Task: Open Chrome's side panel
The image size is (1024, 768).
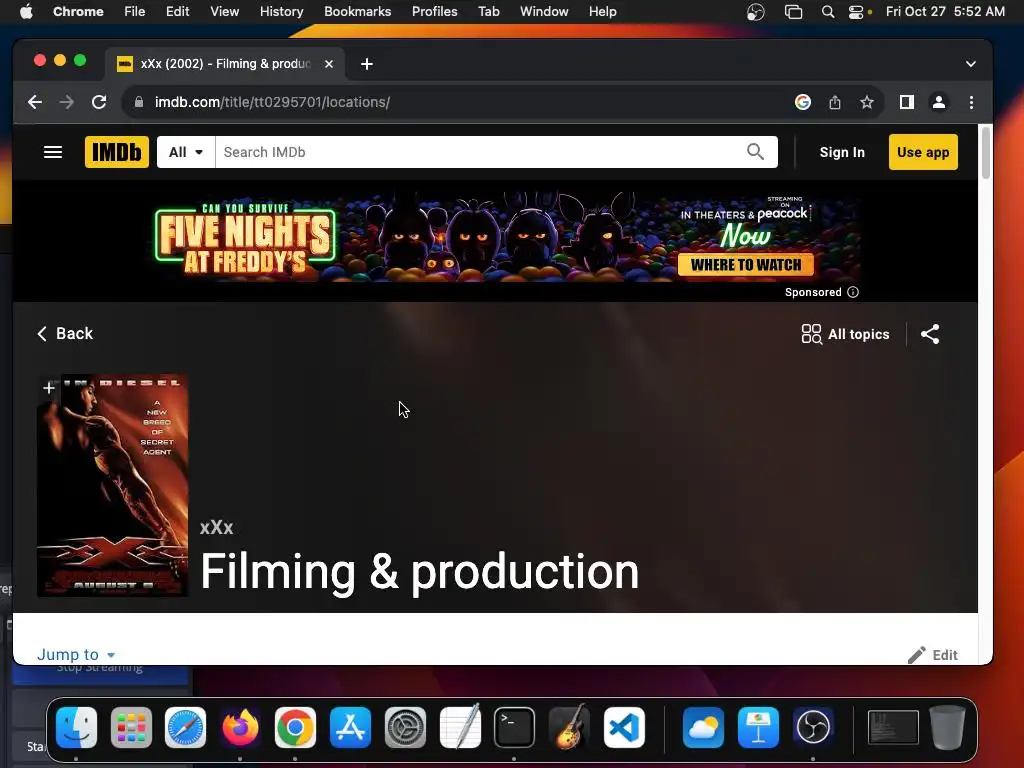Action: click(x=906, y=102)
